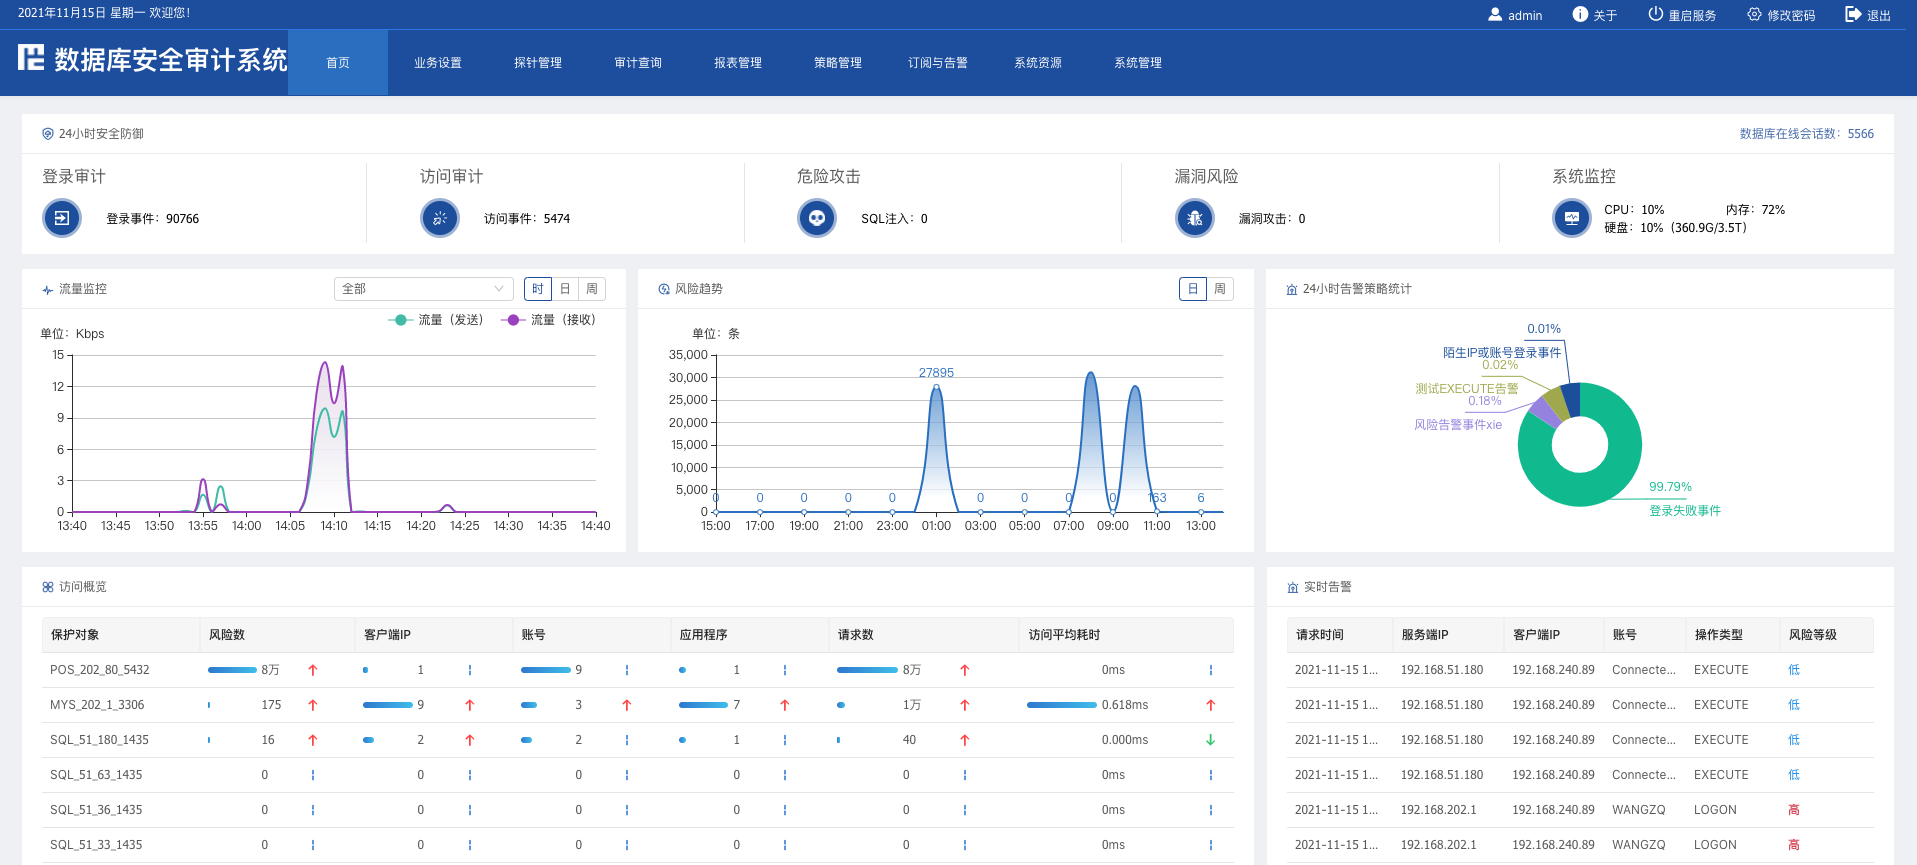Select 周 view in 流量监控
This screenshot has width=1917, height=865.
[592, 289]
